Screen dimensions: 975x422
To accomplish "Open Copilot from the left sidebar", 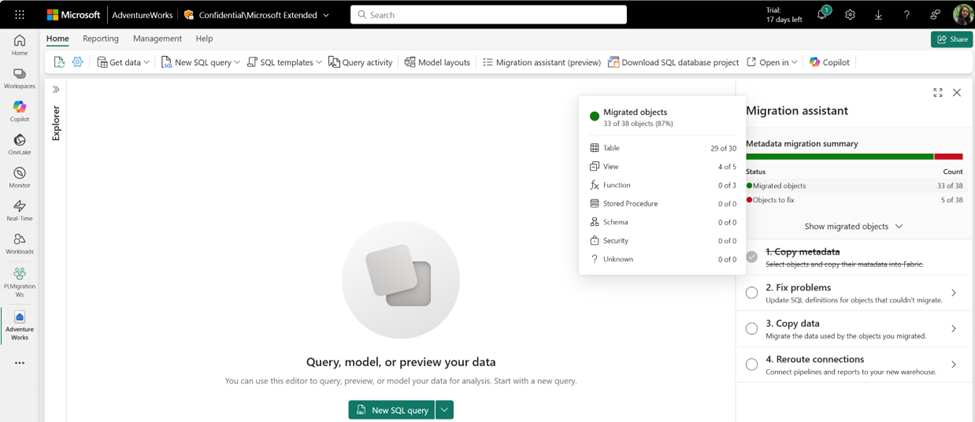I will coord(19,109).
